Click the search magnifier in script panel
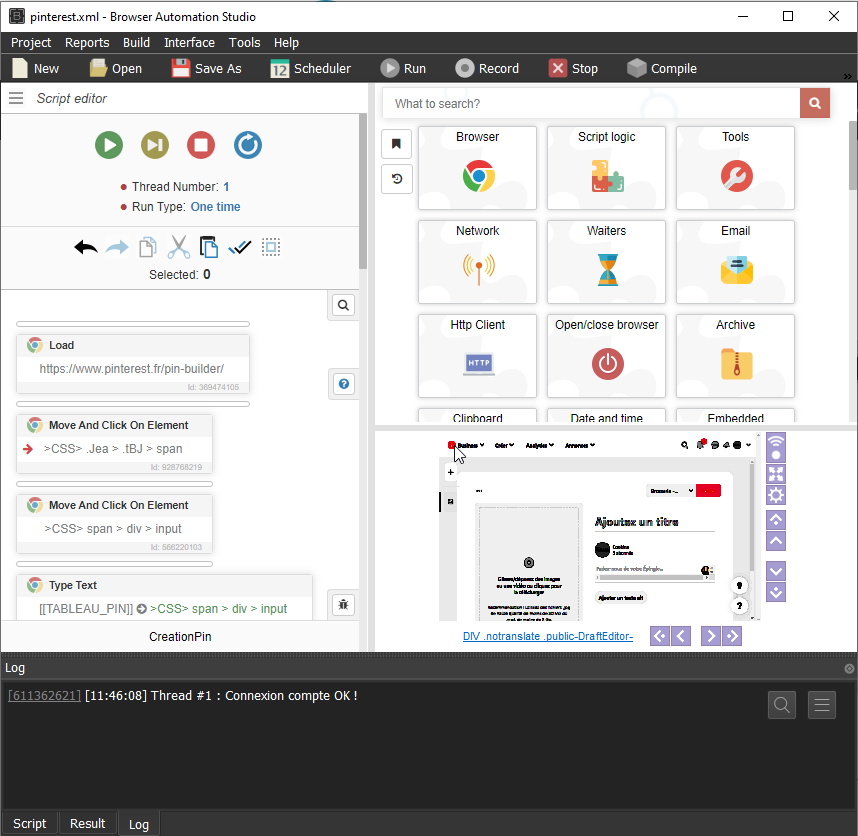This screenshot has height=836, width=858. [x=343, y=305]
